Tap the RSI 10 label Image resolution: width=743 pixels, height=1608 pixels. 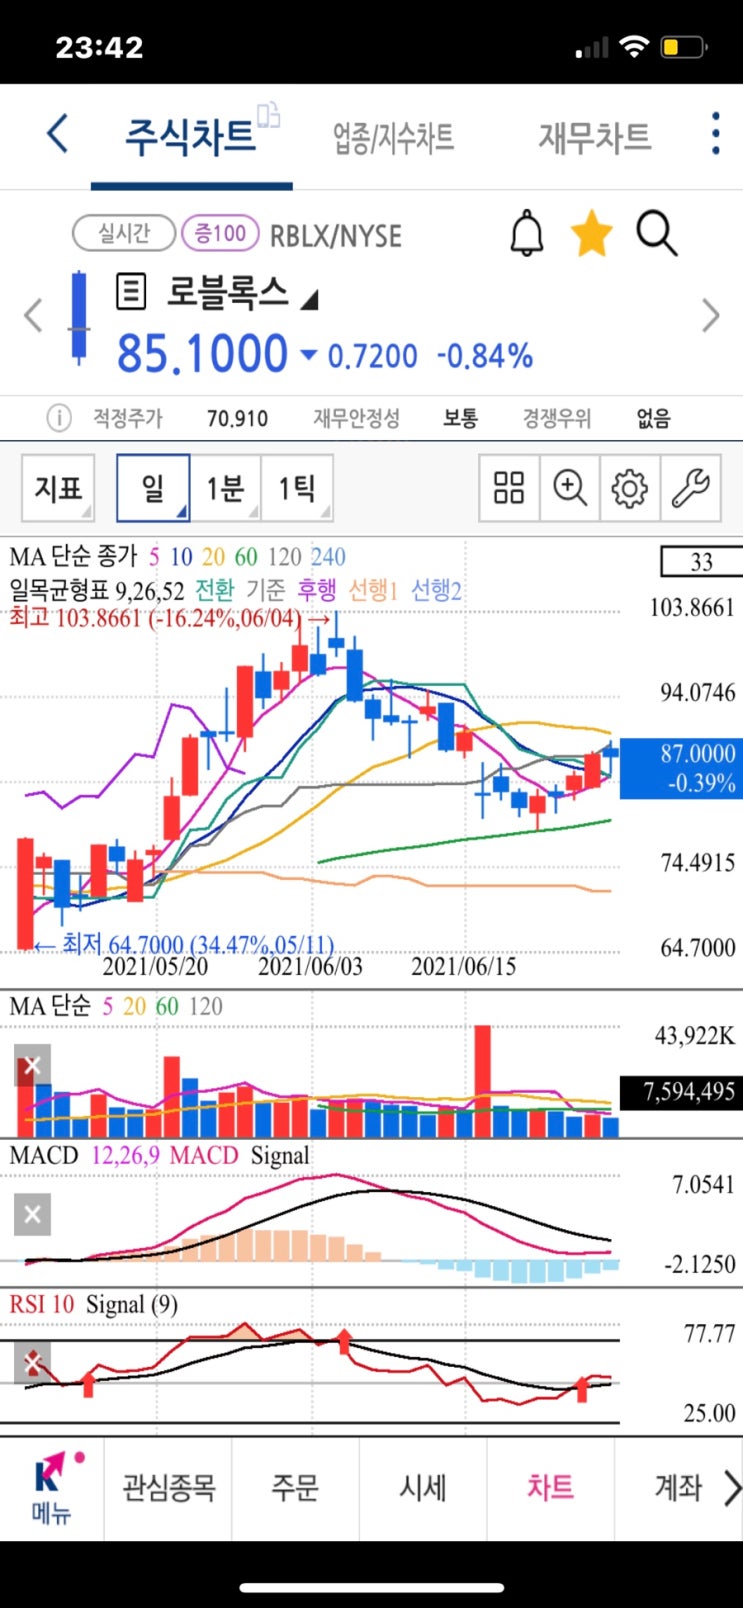coord(42,1305)
